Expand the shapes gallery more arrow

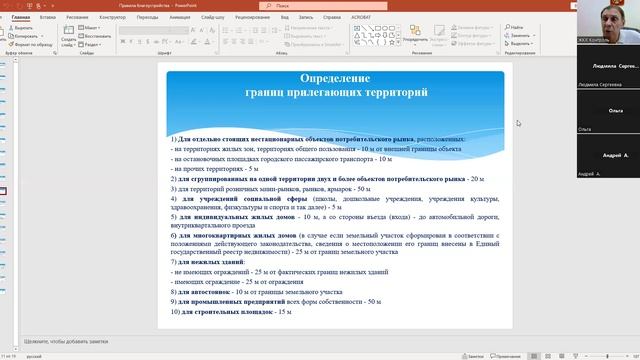(x=398, y=42)
